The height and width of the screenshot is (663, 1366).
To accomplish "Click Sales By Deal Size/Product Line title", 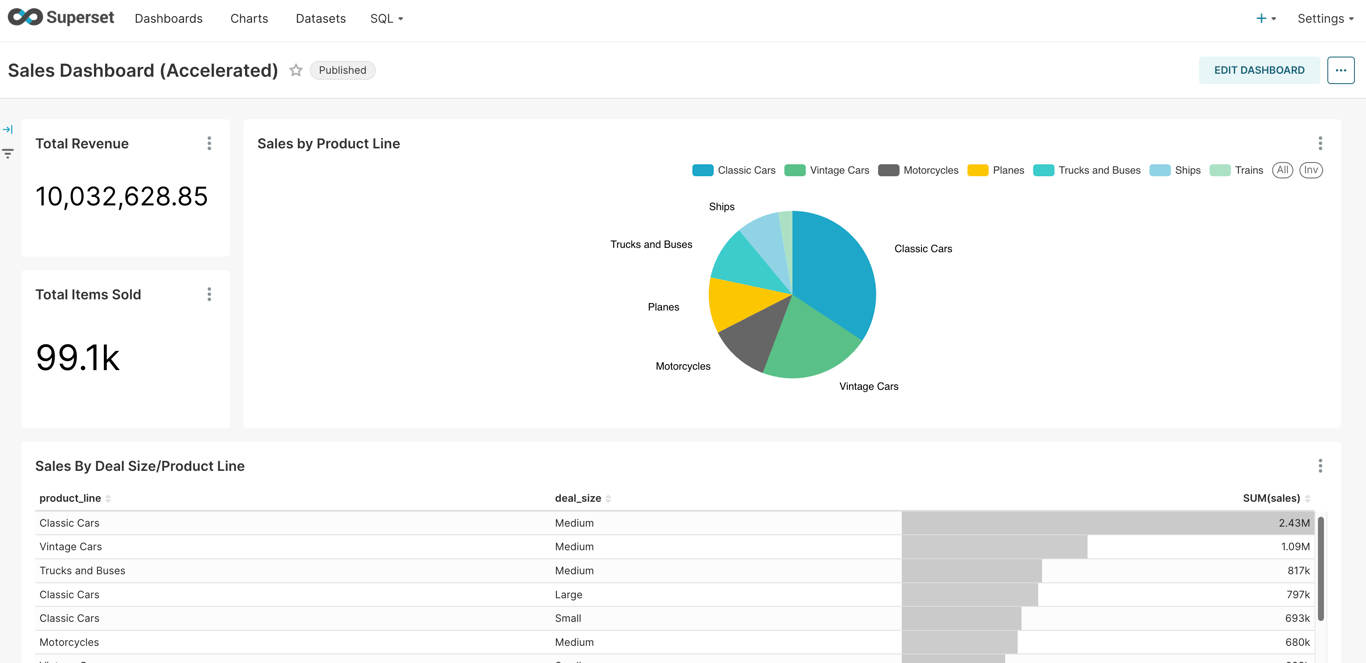I will coord(140,466).
